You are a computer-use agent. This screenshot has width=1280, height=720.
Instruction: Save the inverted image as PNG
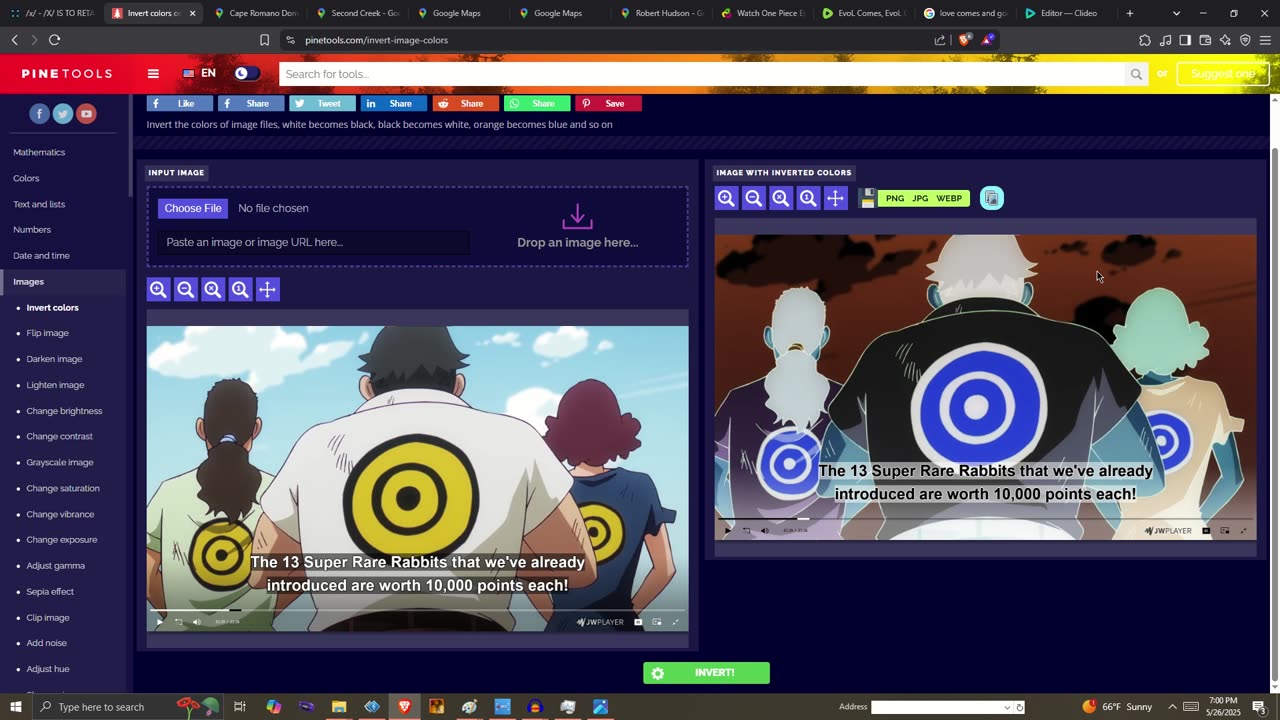click(x=895, y=198)
